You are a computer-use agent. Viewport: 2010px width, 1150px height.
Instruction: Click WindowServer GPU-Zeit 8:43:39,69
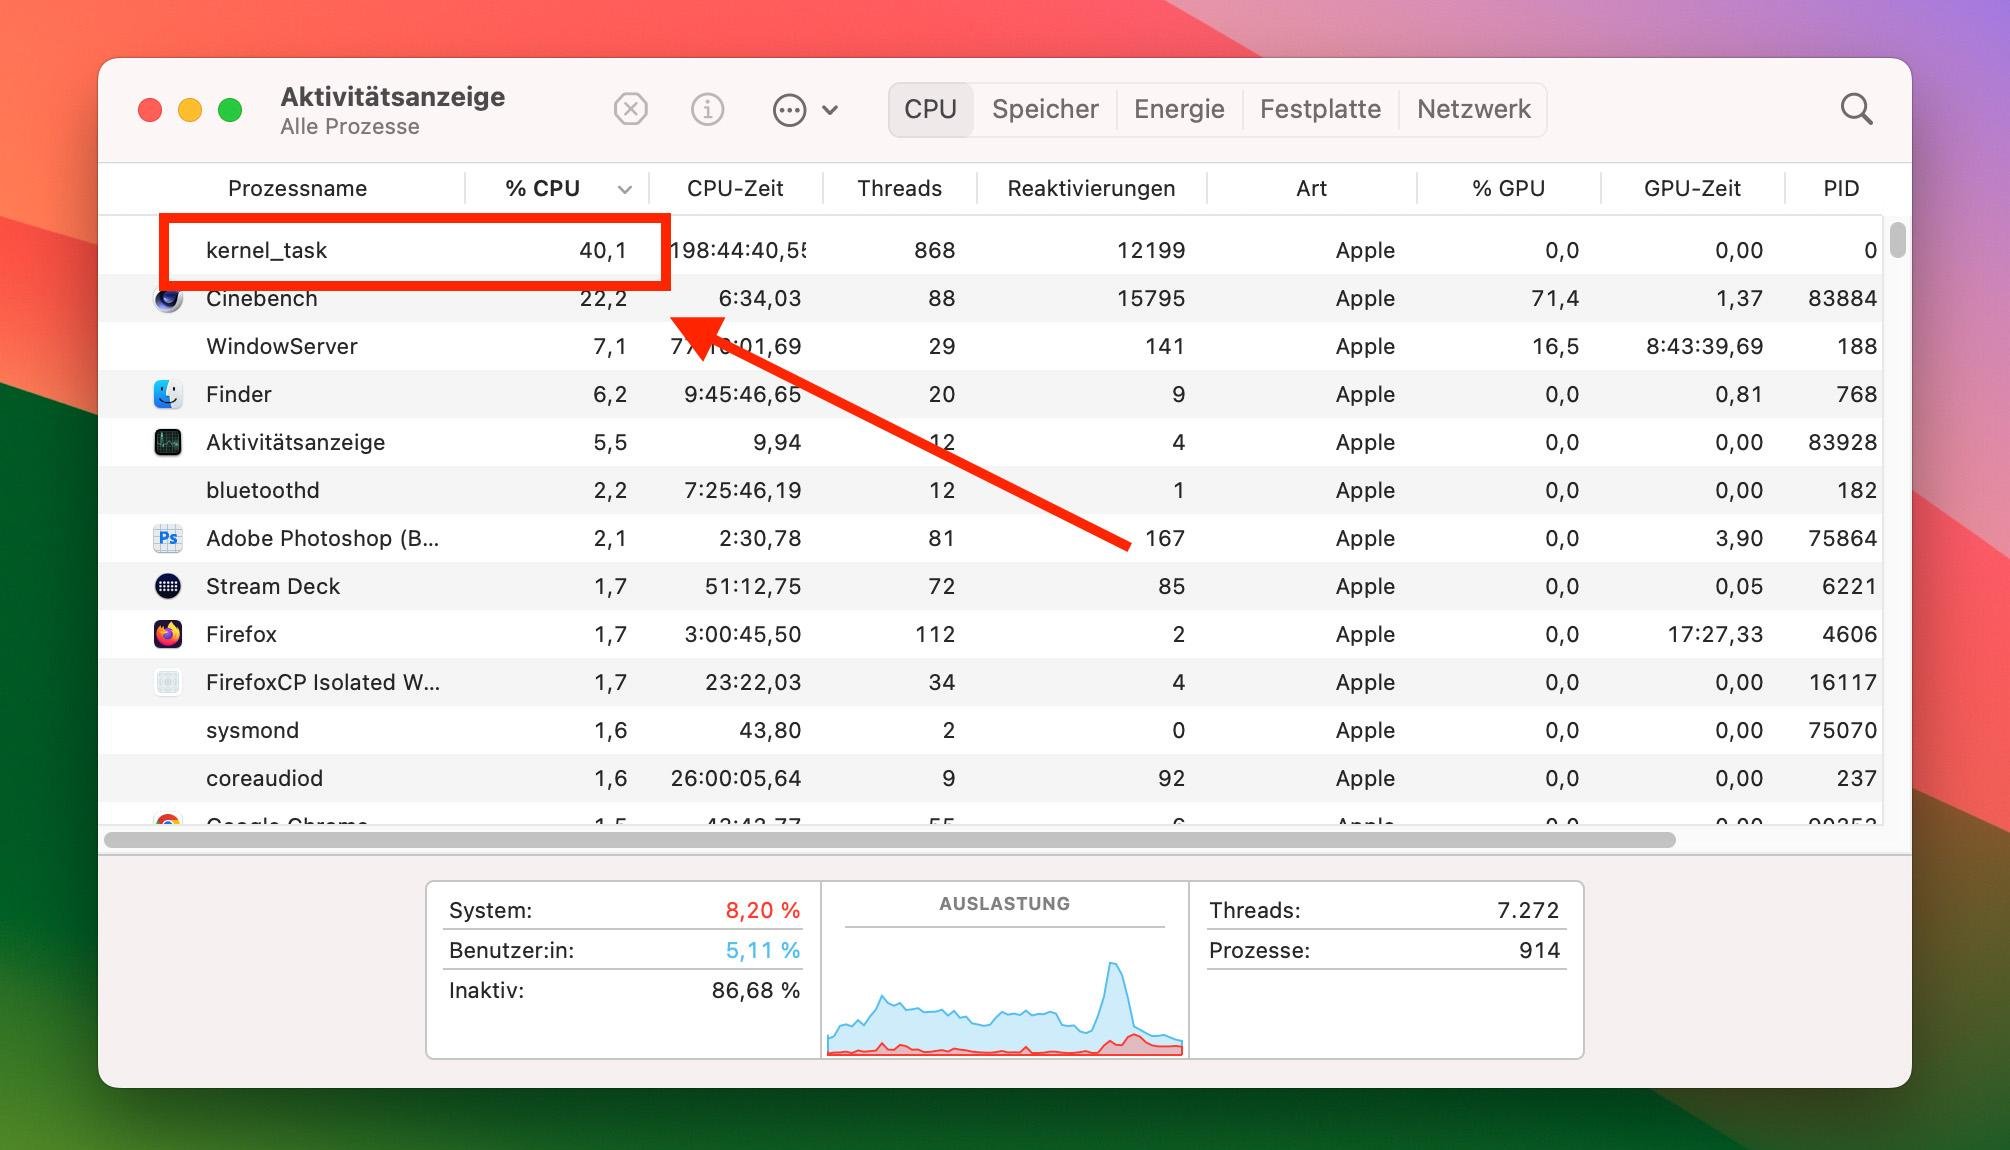coord(1704,346)
